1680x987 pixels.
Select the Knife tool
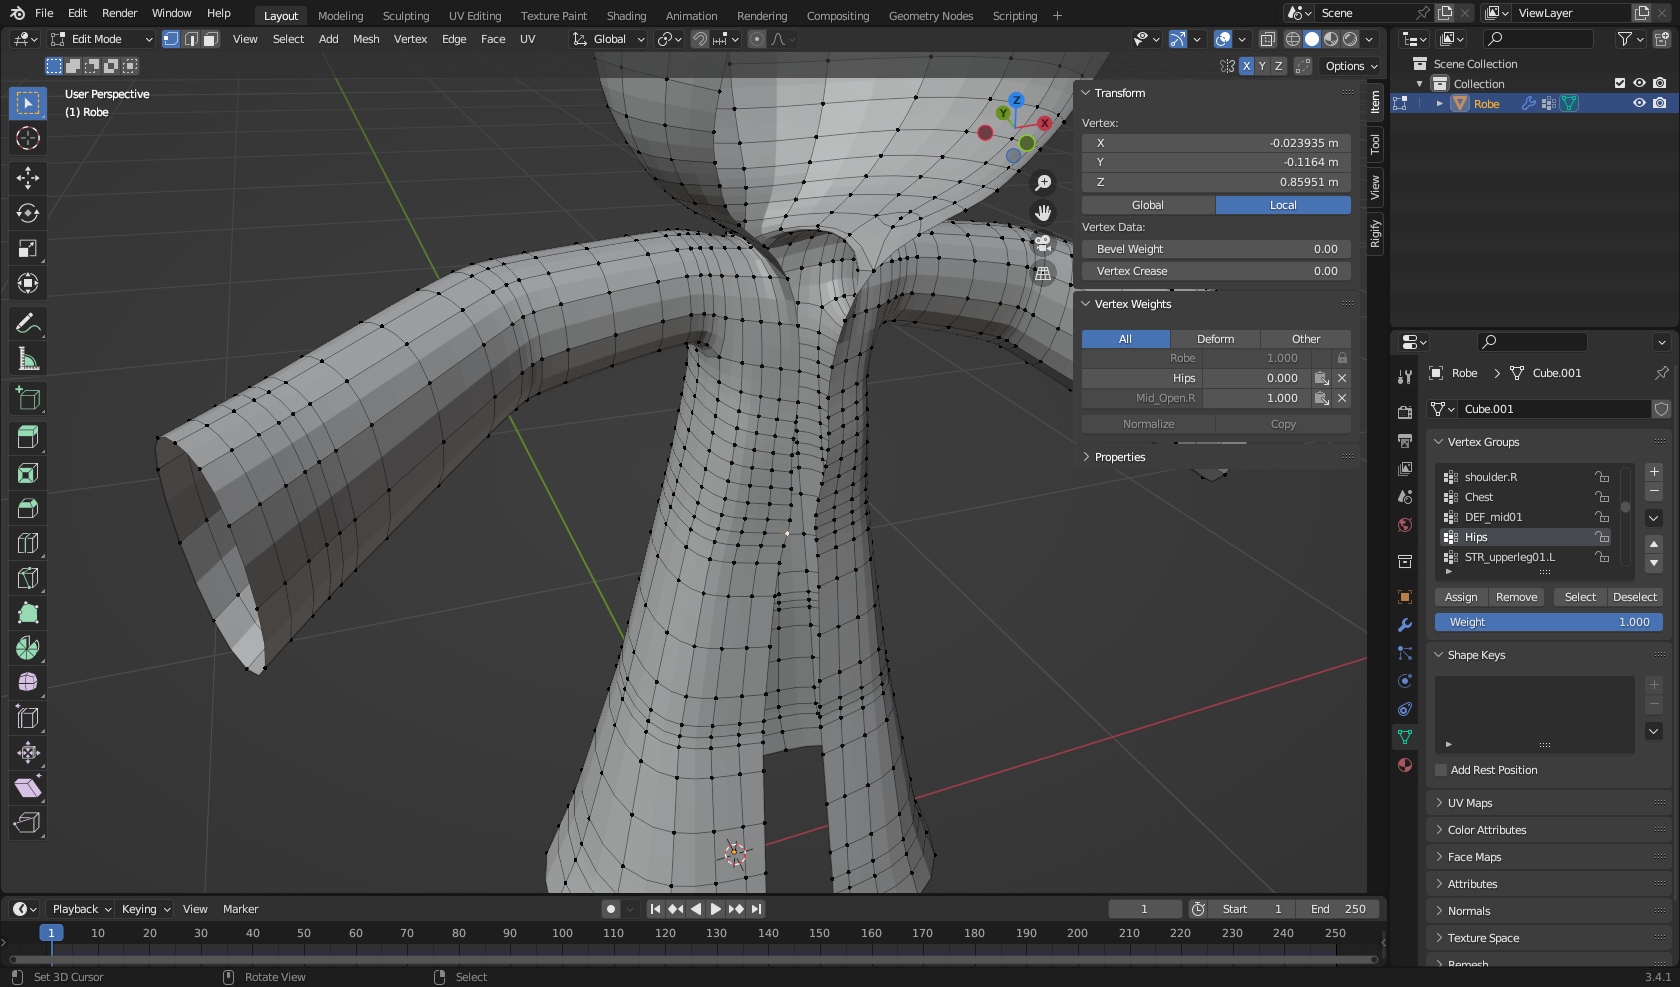pos(28,578)
